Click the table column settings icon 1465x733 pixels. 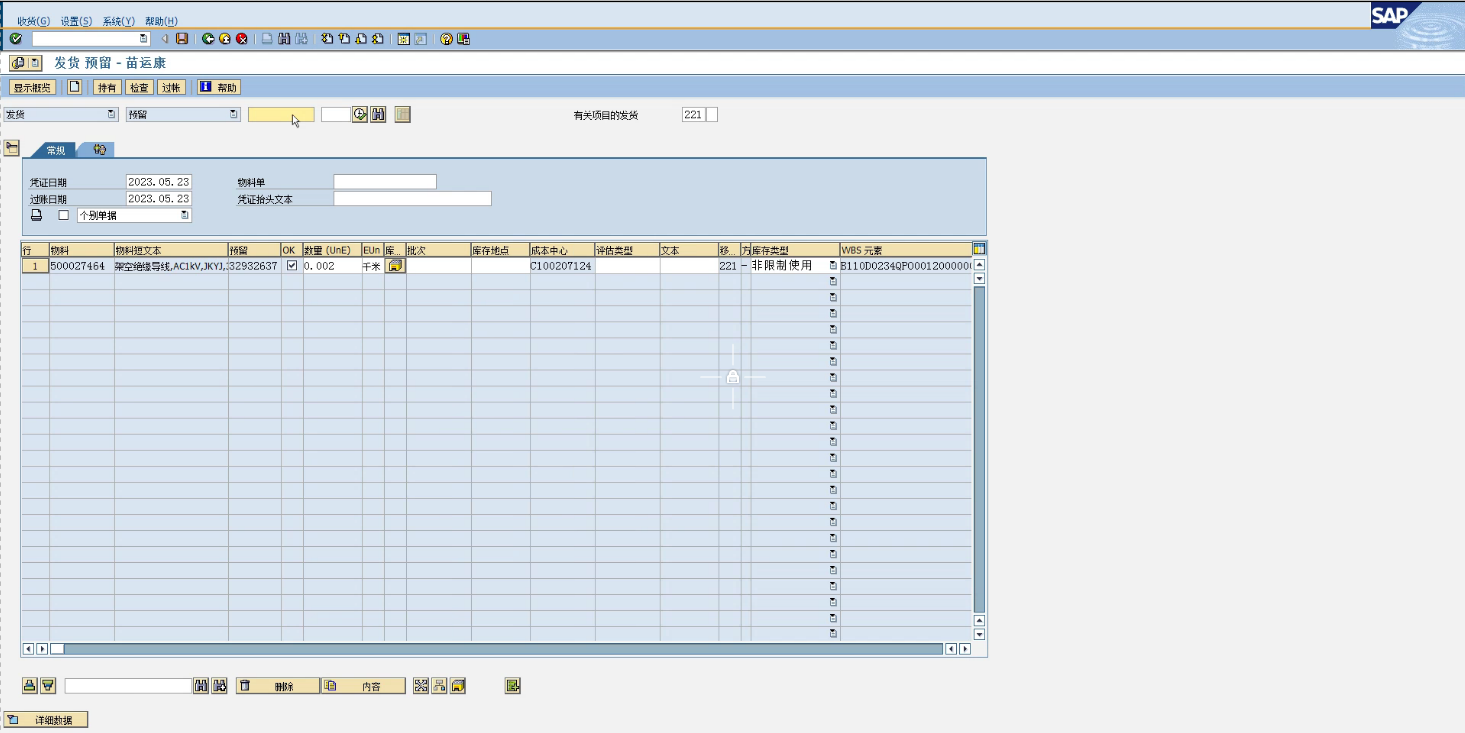[979, 249]
